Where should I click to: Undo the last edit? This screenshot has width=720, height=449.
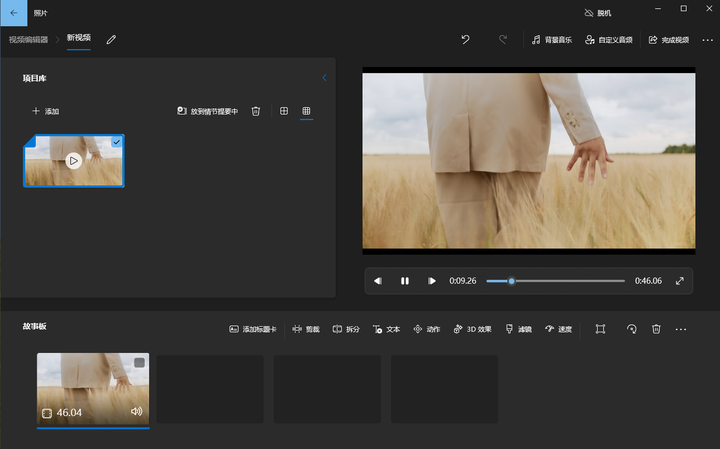[466, 40]
